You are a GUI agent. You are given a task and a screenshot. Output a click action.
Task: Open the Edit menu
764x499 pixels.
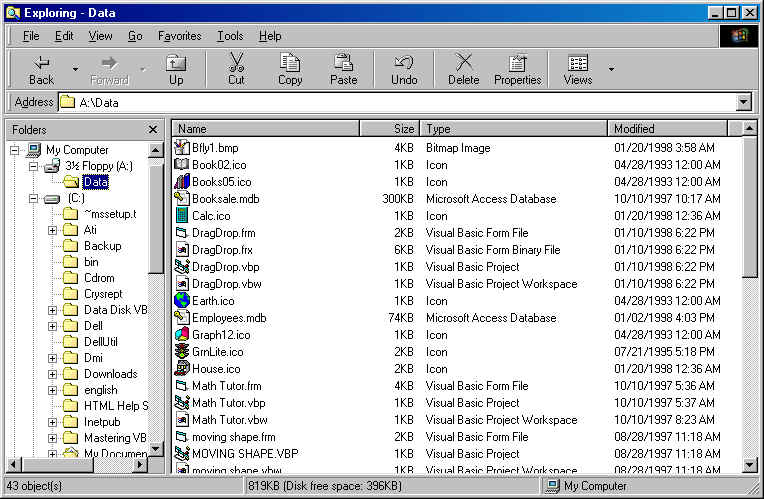(x=64, y=36)
